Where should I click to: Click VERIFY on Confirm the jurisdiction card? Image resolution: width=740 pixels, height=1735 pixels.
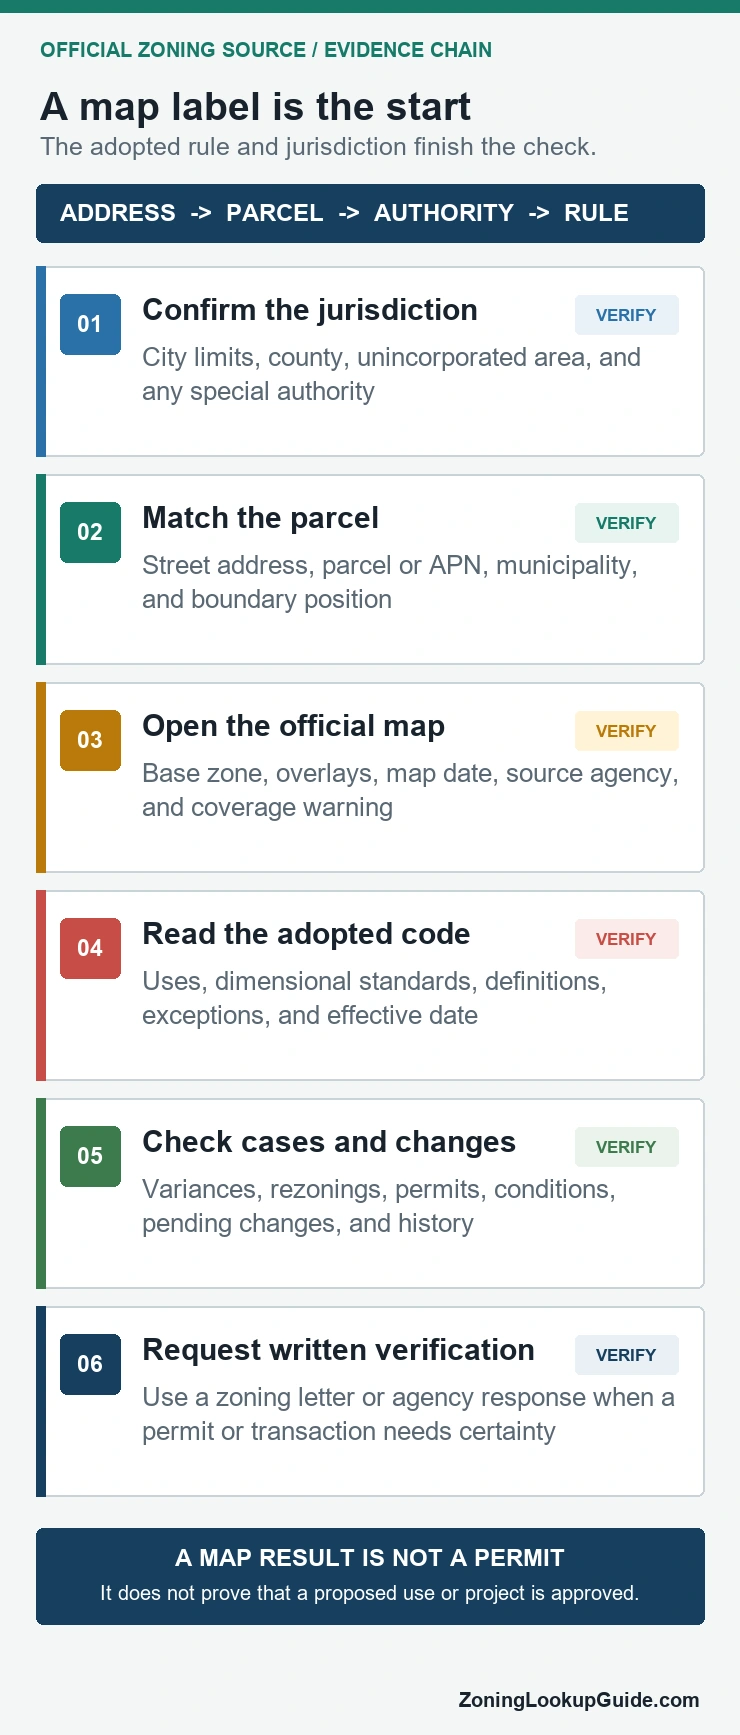[626, 315]
